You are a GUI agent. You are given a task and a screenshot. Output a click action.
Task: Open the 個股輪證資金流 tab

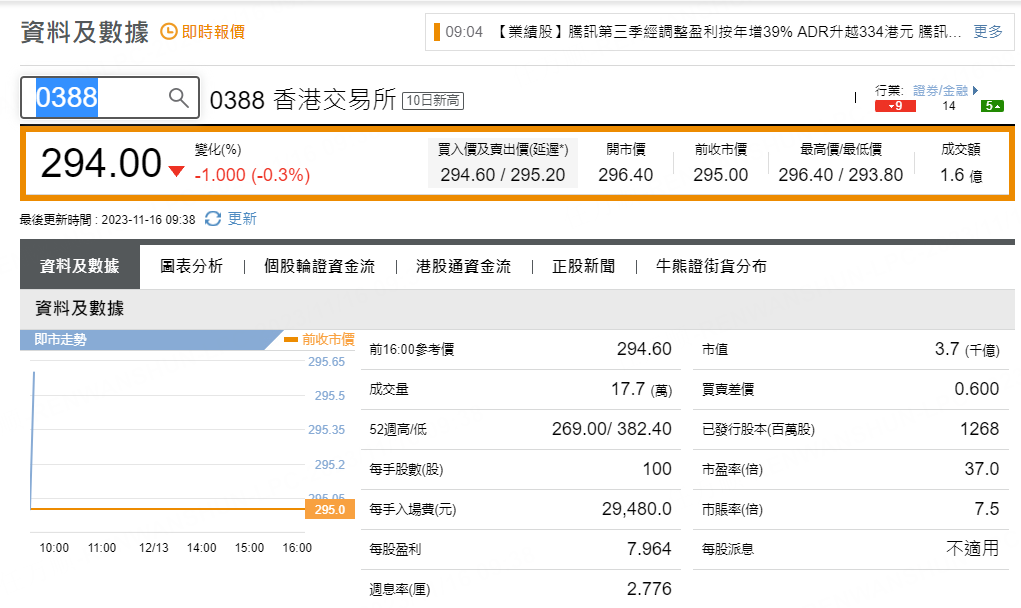point(320,266)
